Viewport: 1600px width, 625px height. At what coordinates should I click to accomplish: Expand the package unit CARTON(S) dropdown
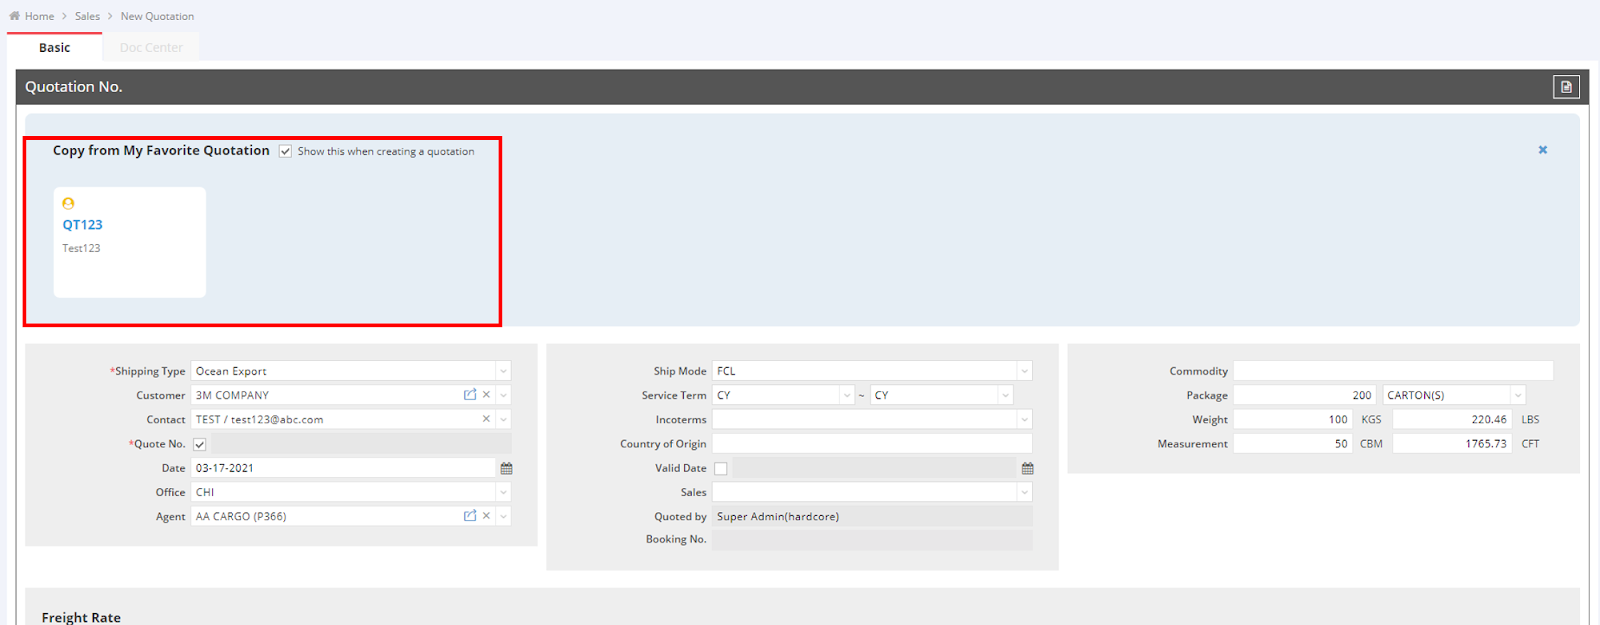tap(1517, 395)
